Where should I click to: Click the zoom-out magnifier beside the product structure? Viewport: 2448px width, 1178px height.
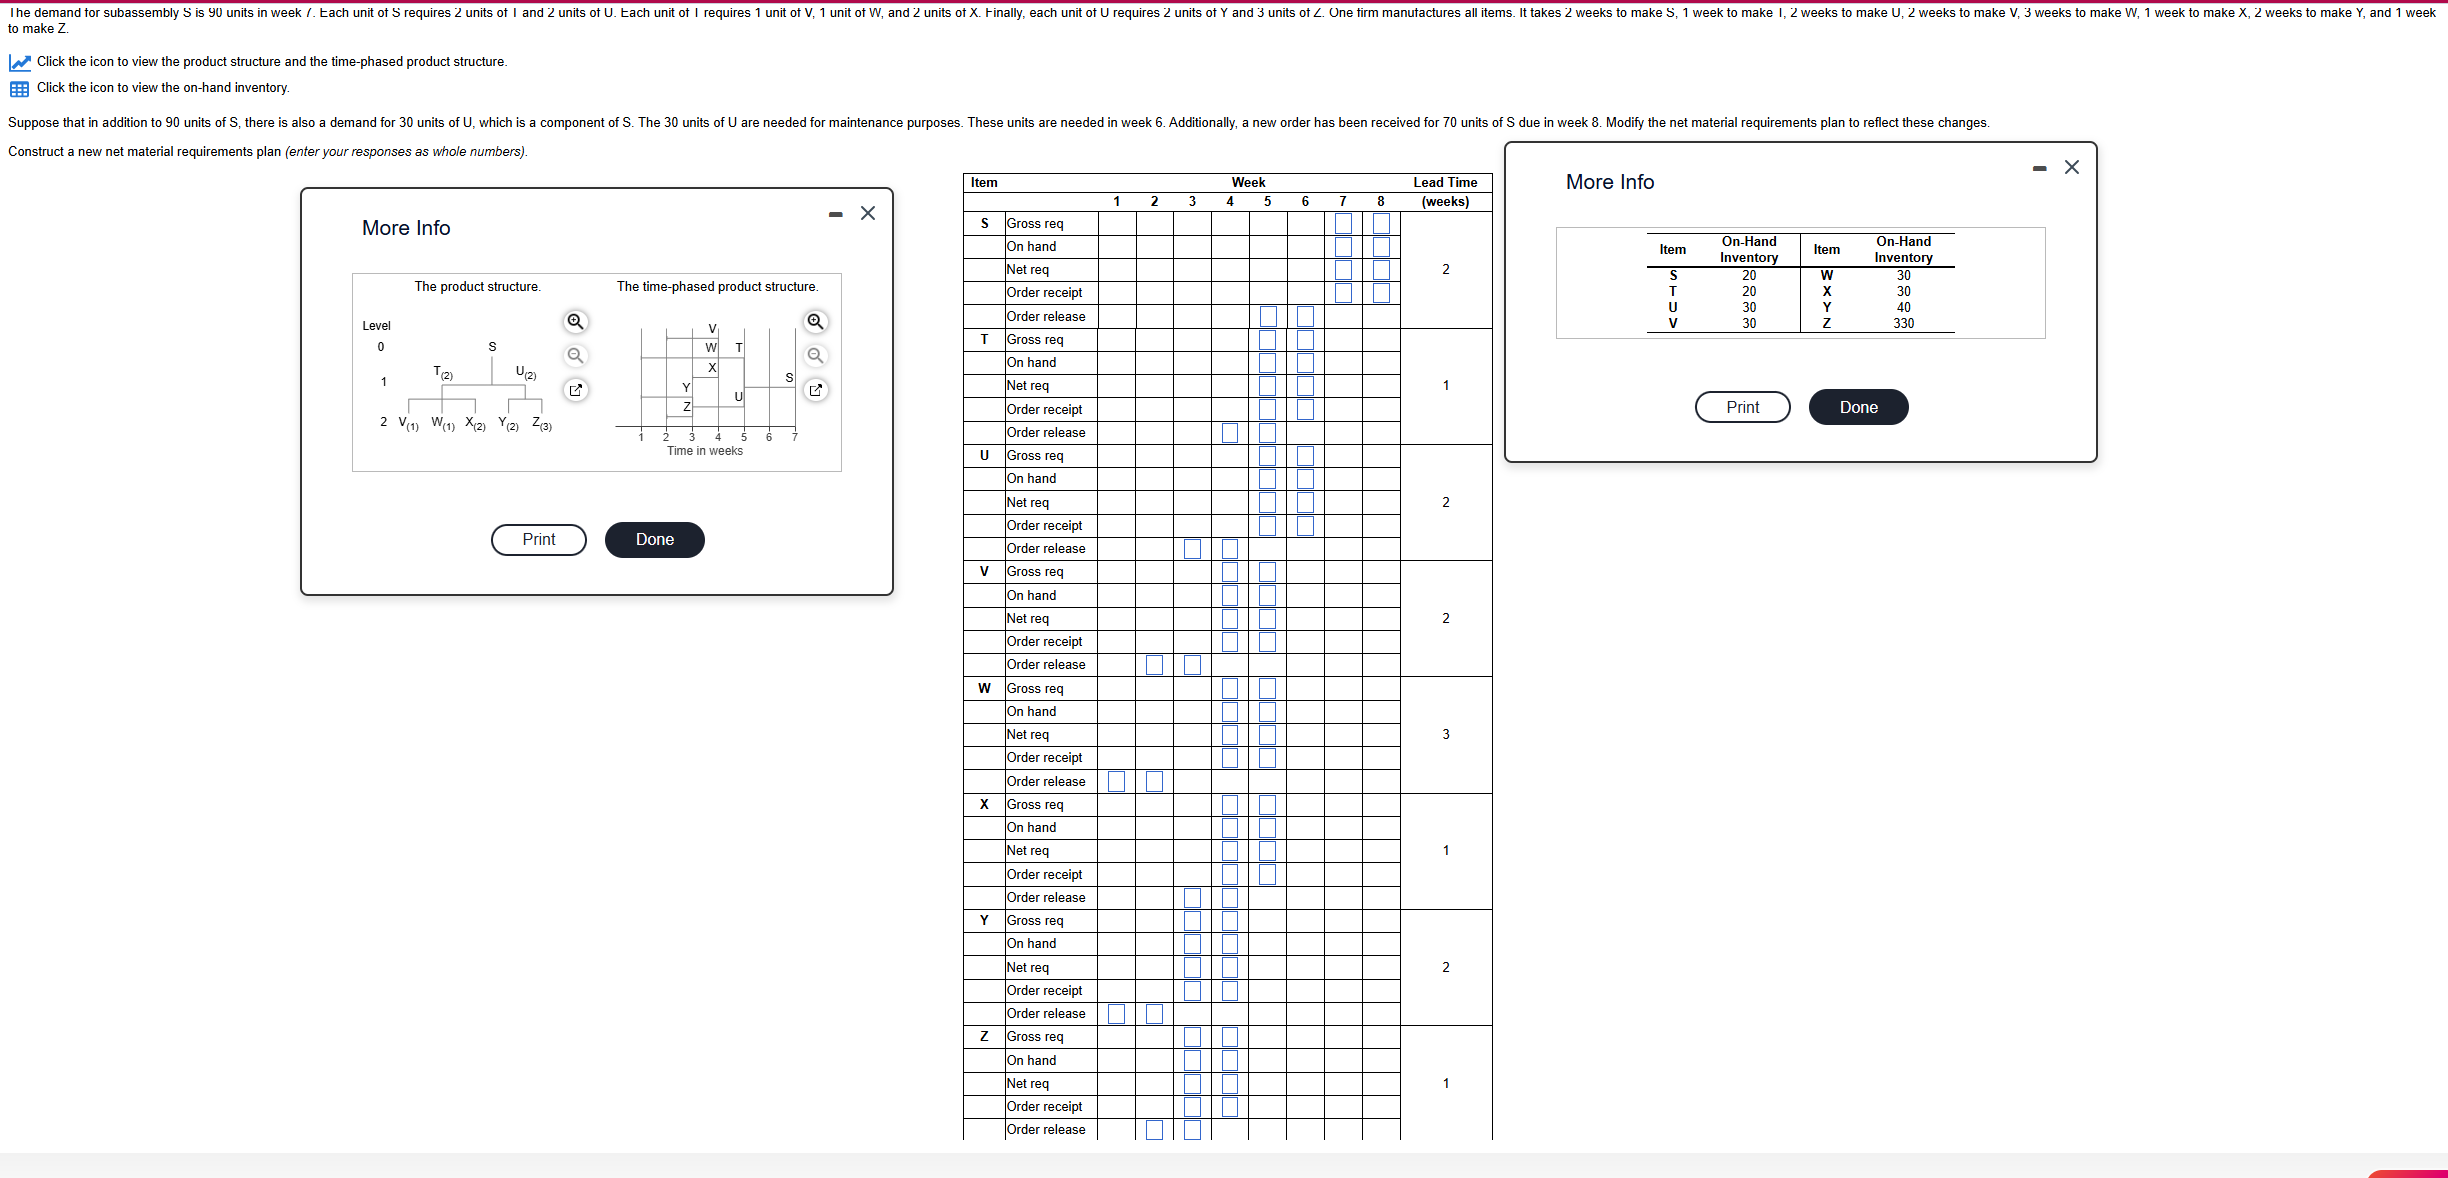coord(575,355)
